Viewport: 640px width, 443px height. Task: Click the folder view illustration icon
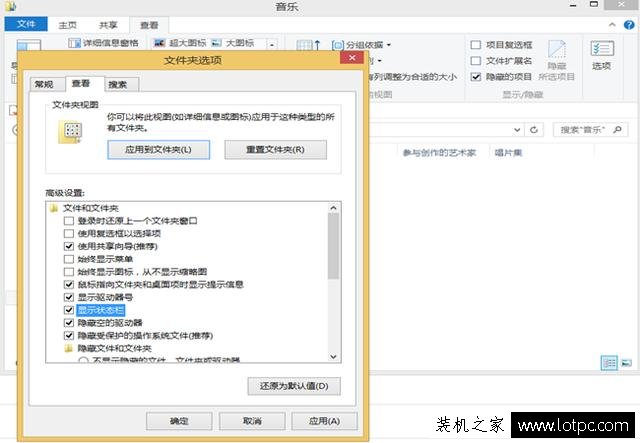pyautogui.click(x=70, y=131)
